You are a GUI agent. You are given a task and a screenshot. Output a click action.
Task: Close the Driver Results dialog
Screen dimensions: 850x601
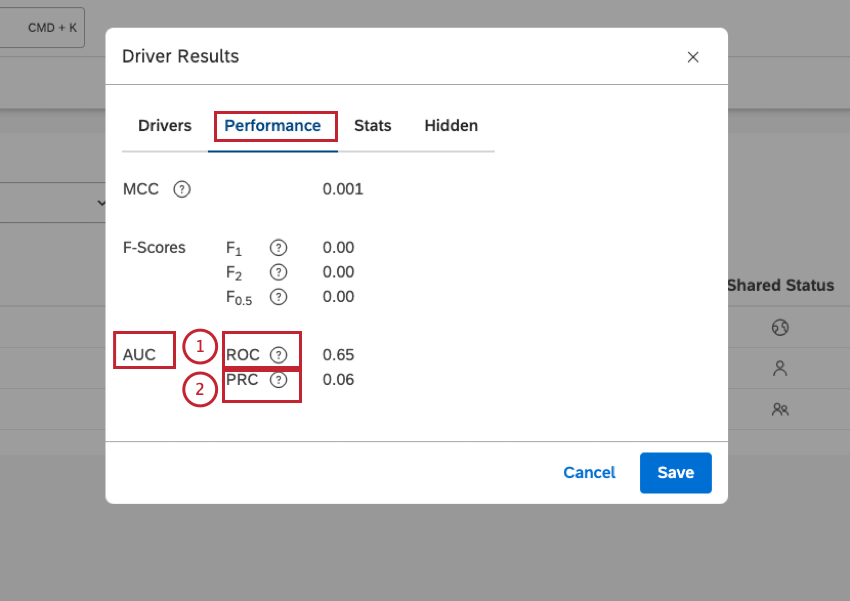(x=693, y=57)
